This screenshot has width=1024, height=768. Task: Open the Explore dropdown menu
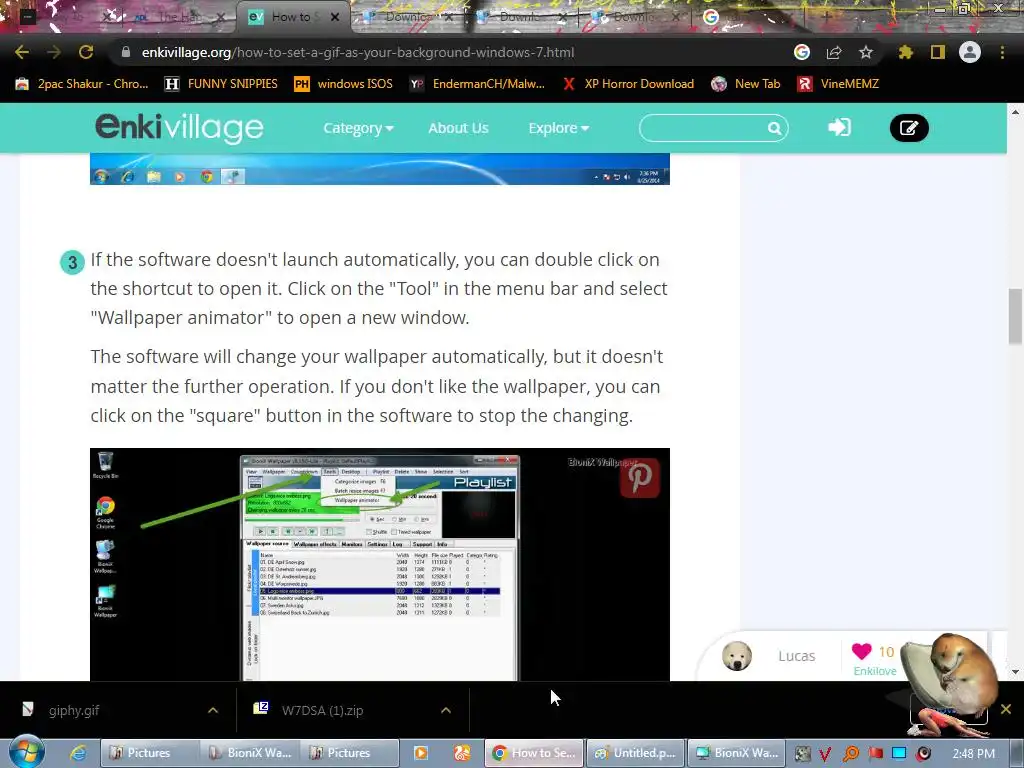tap(558, 128)
